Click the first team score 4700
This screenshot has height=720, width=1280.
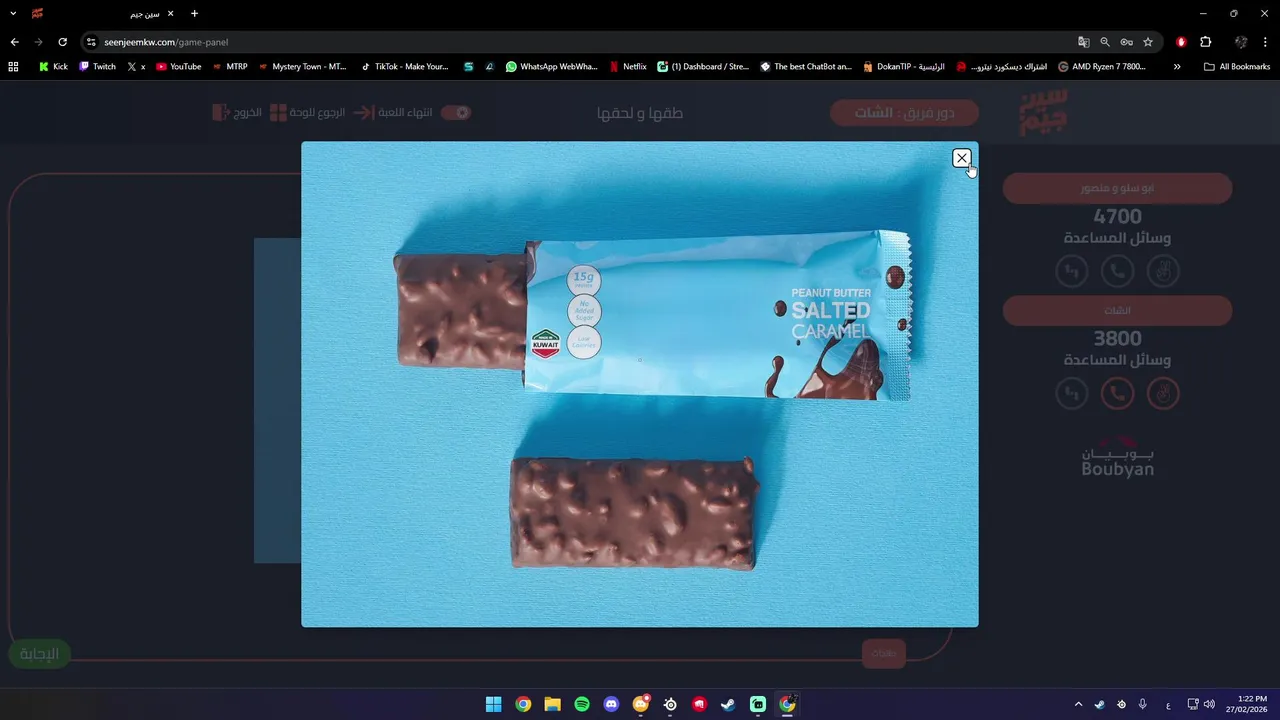(x=1117, y=216)
